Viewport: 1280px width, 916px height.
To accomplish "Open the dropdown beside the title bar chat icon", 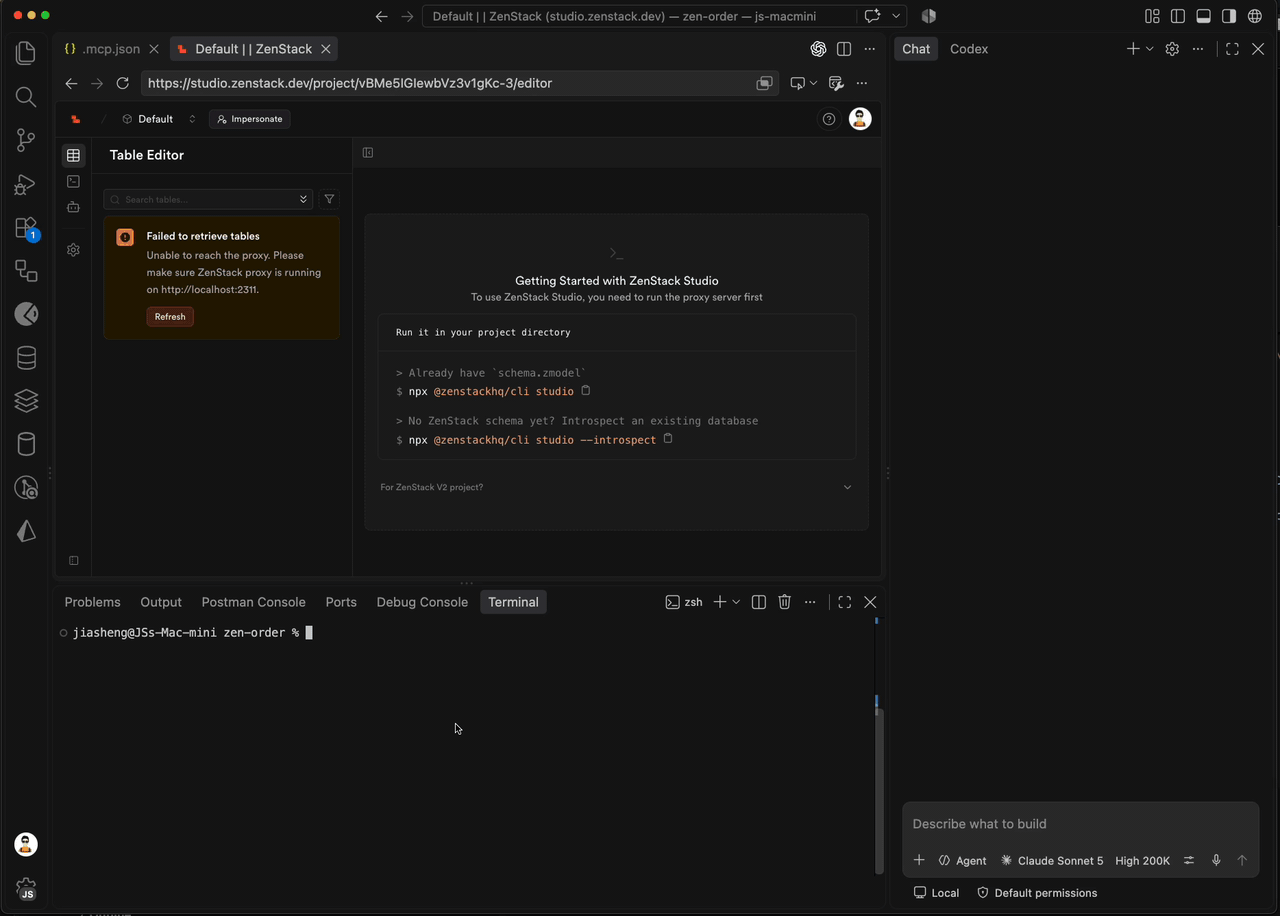I will click(896, 16).
